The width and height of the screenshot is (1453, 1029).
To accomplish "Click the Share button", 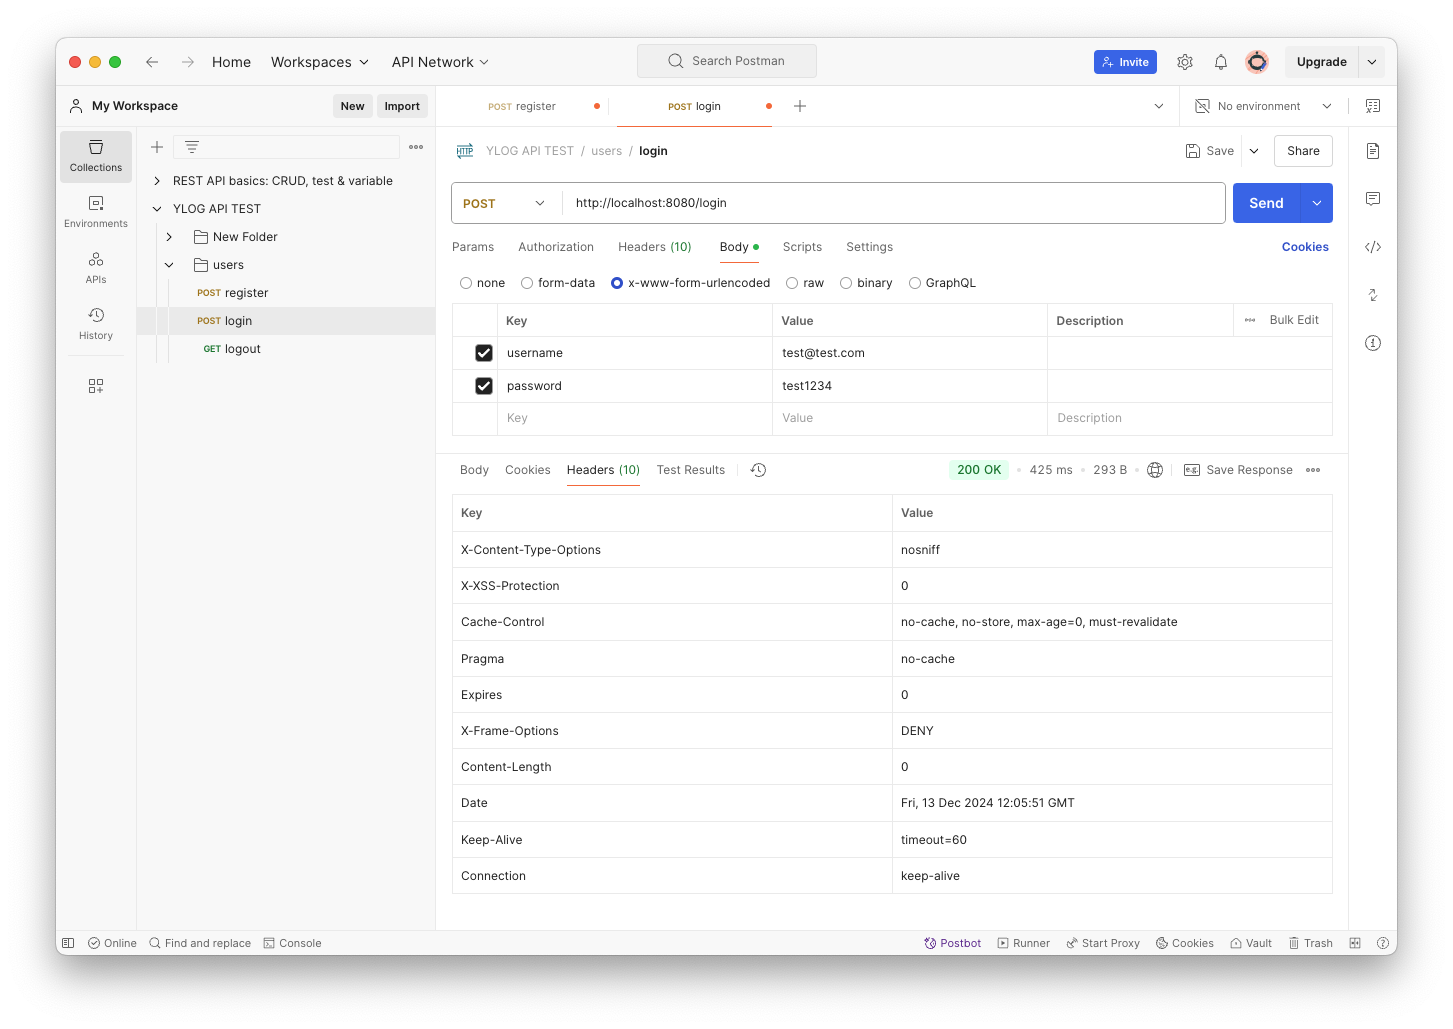I will 1303,151.
